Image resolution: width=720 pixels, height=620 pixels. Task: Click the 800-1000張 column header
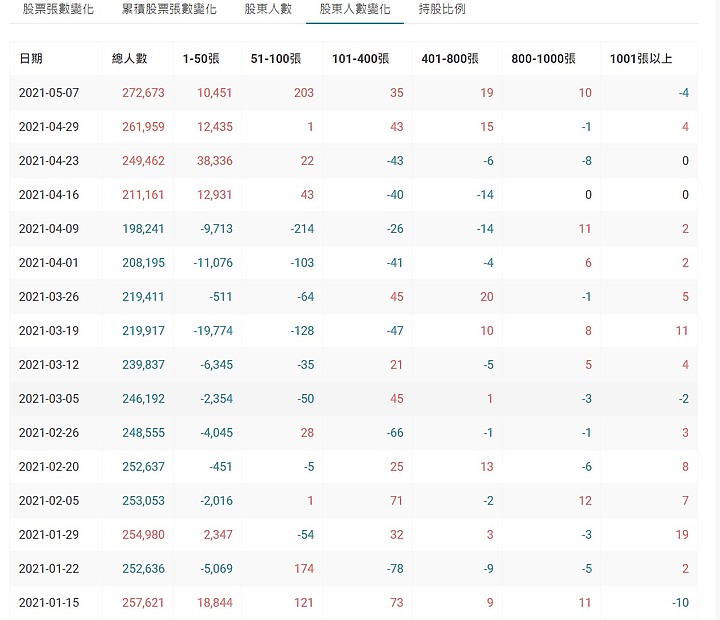(543, 58)
